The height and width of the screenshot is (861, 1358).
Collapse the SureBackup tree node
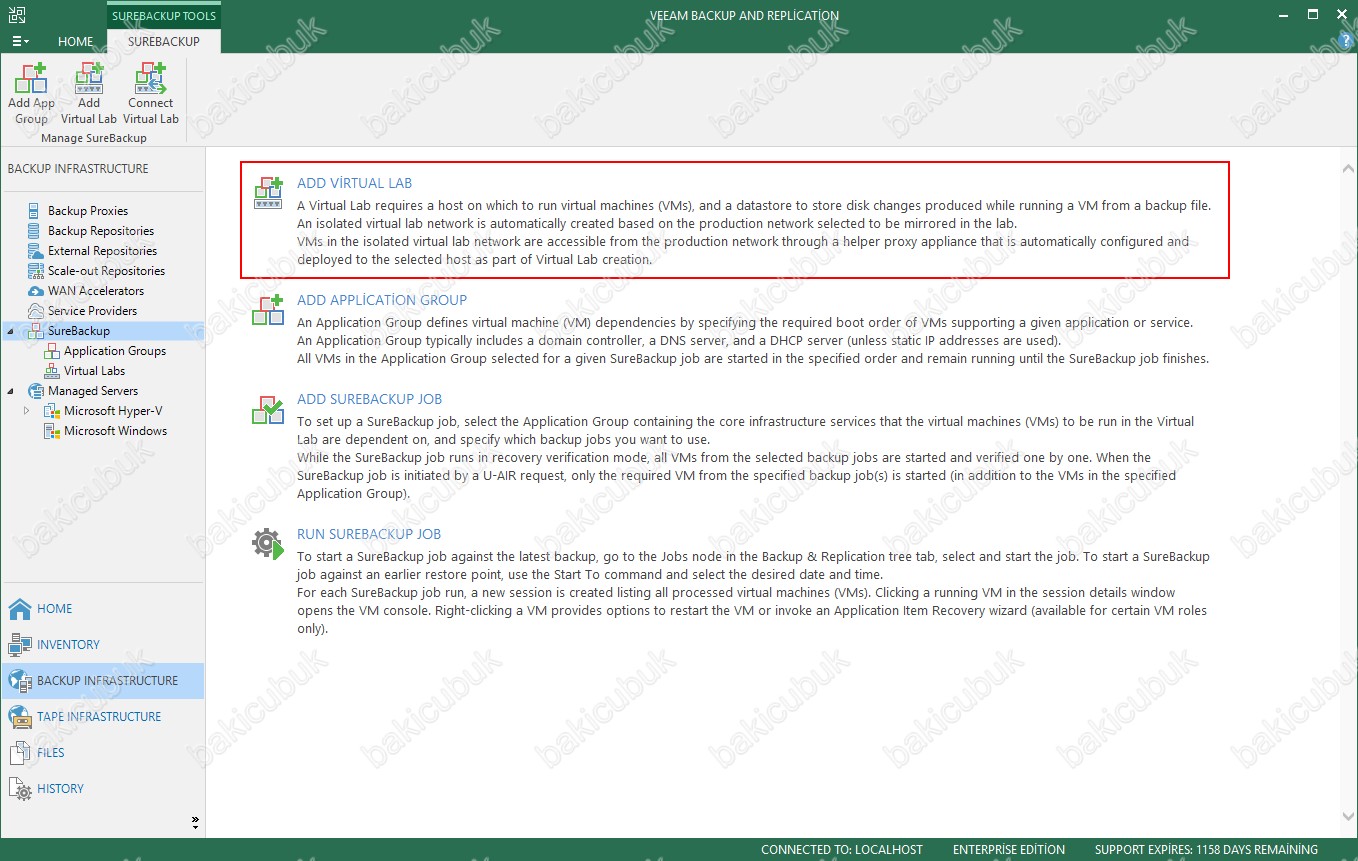[11, 331]
